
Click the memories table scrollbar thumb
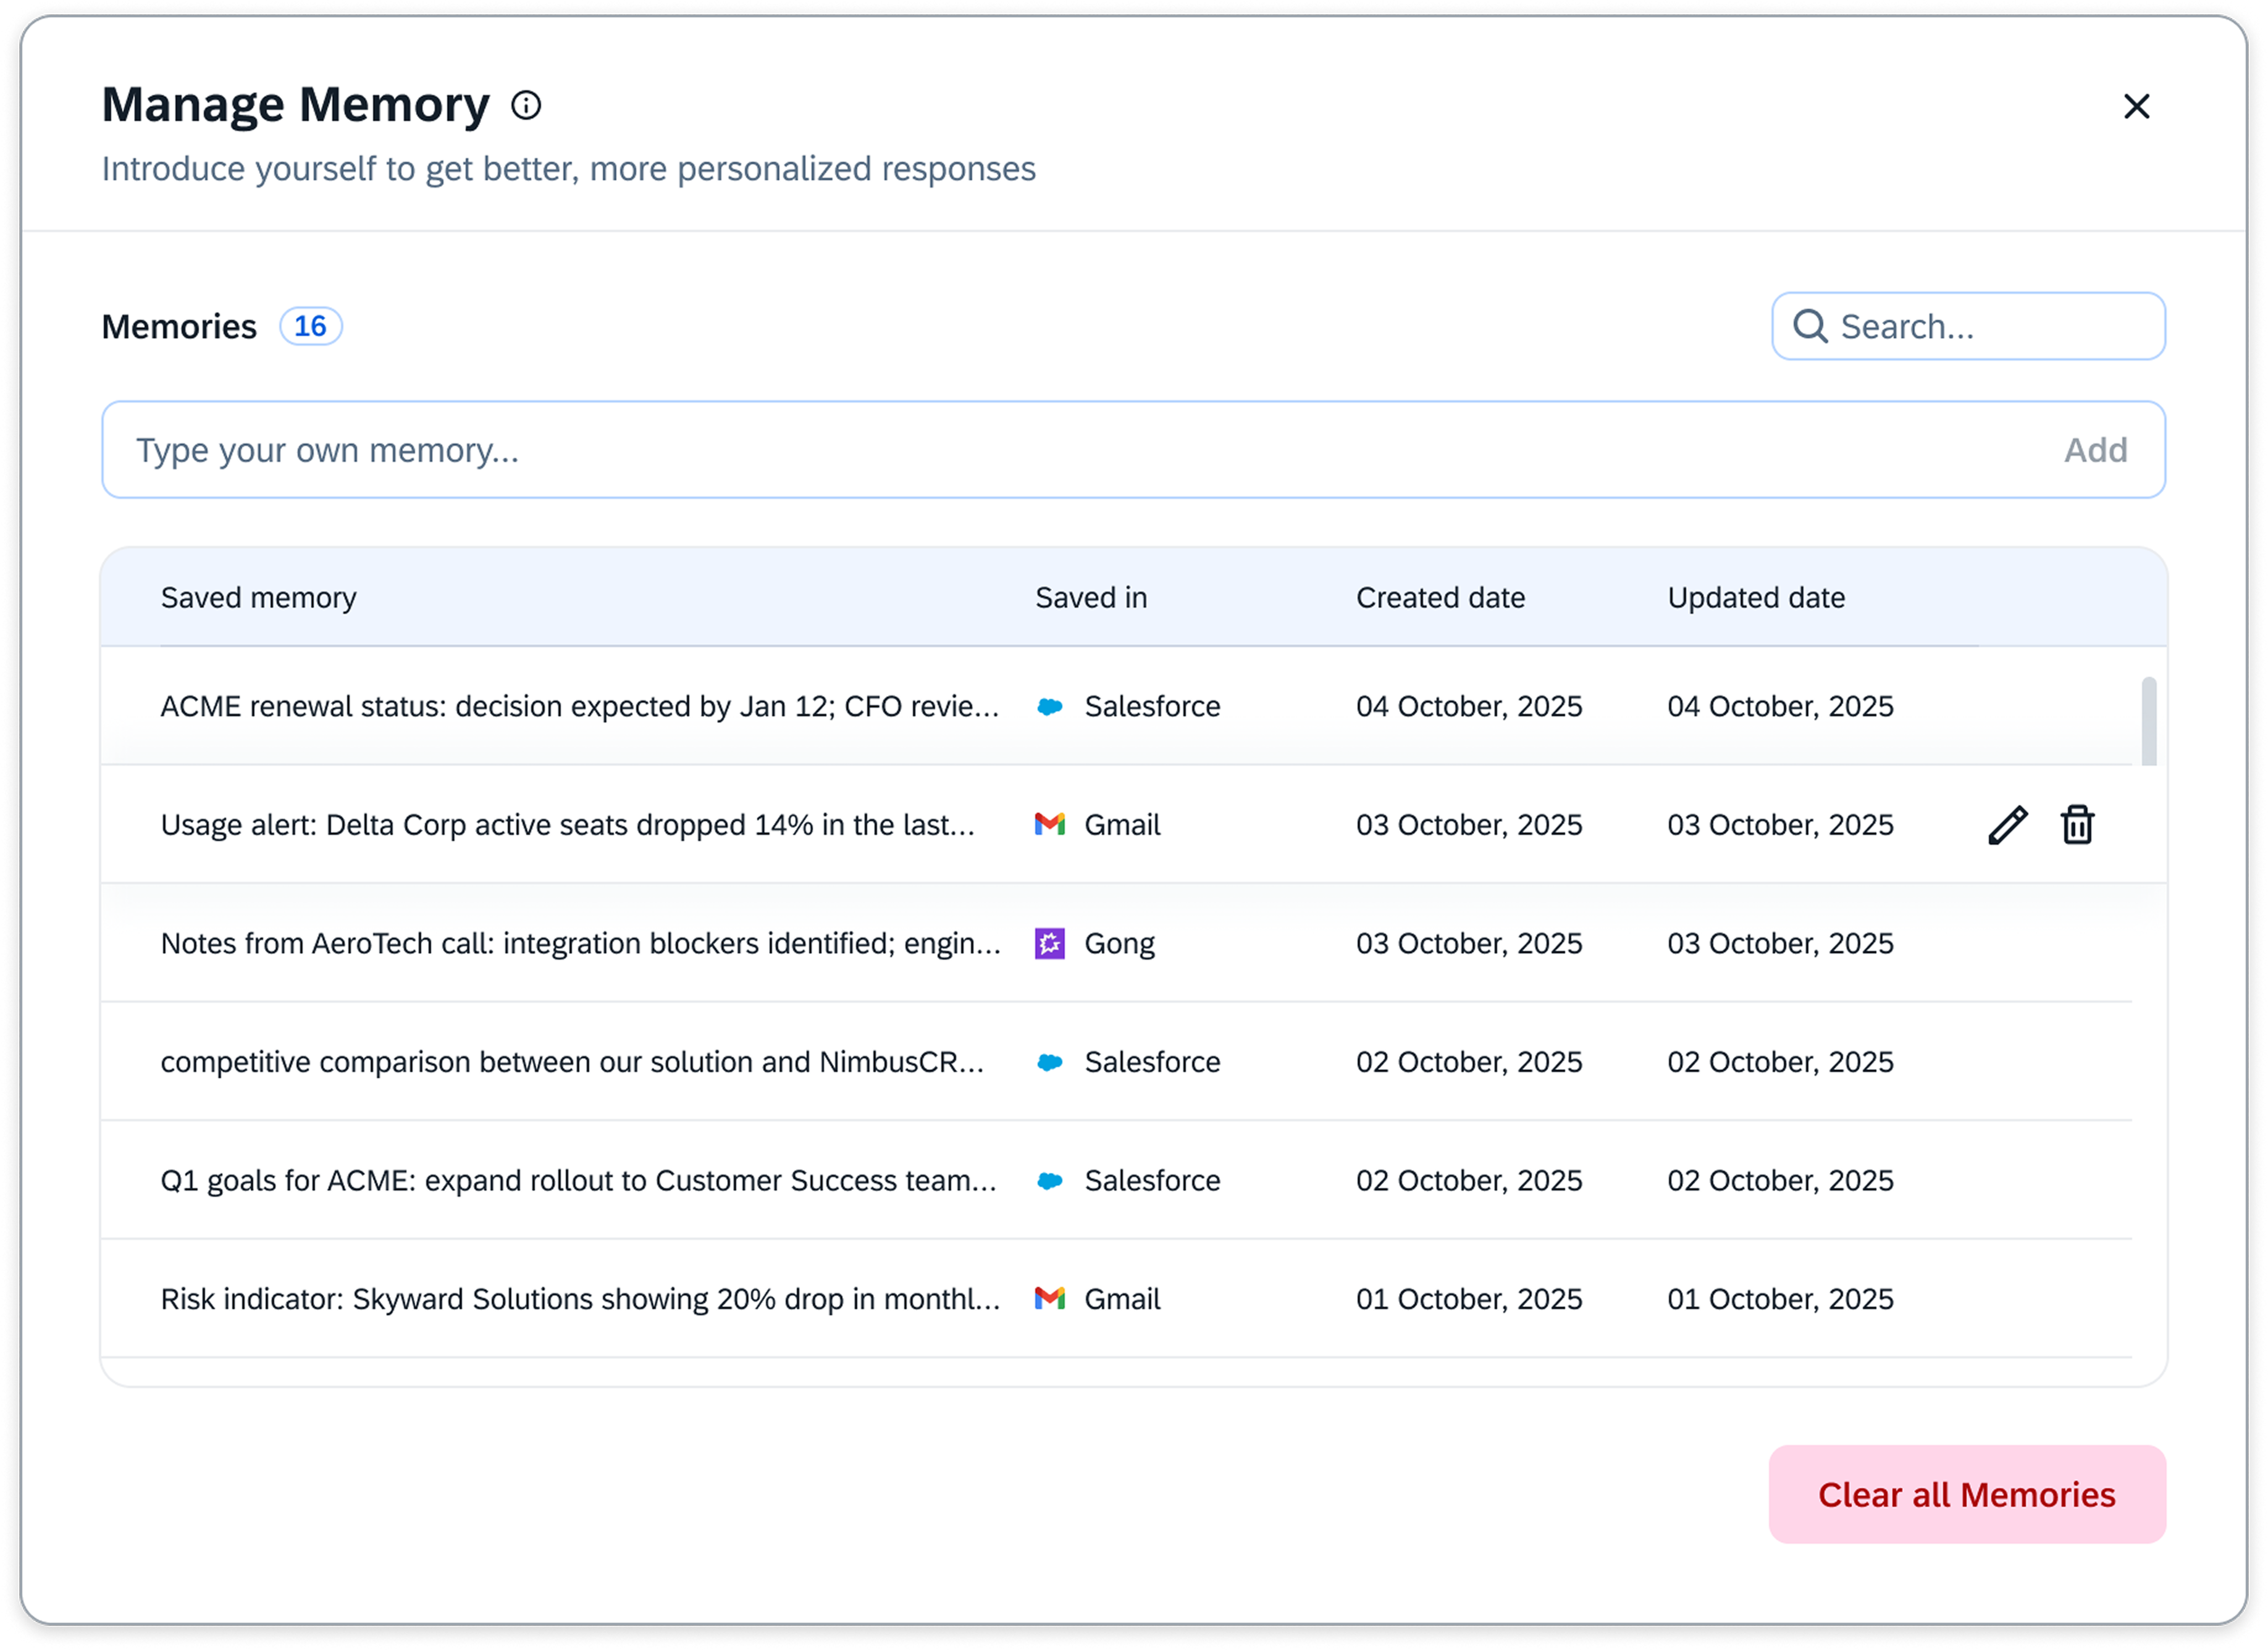click(x=2148, y=721)
